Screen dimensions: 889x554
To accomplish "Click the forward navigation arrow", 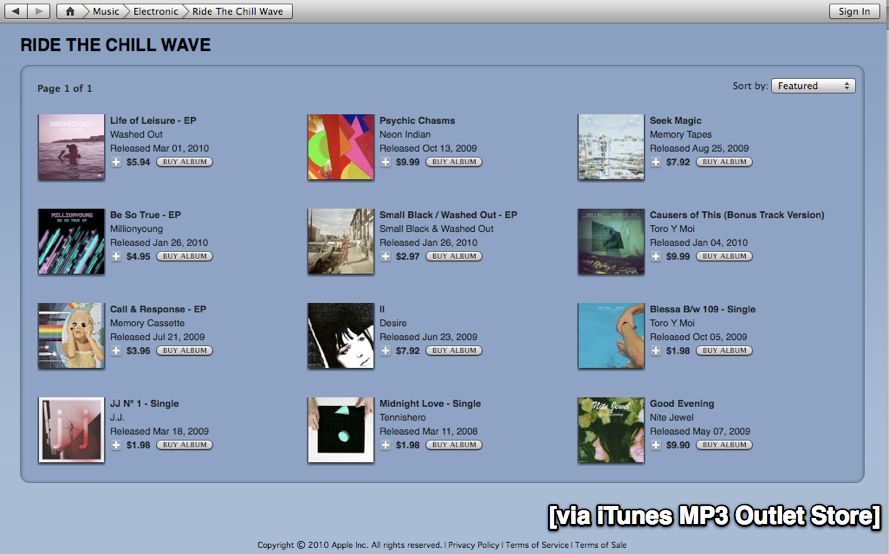I will click(38, 11).
